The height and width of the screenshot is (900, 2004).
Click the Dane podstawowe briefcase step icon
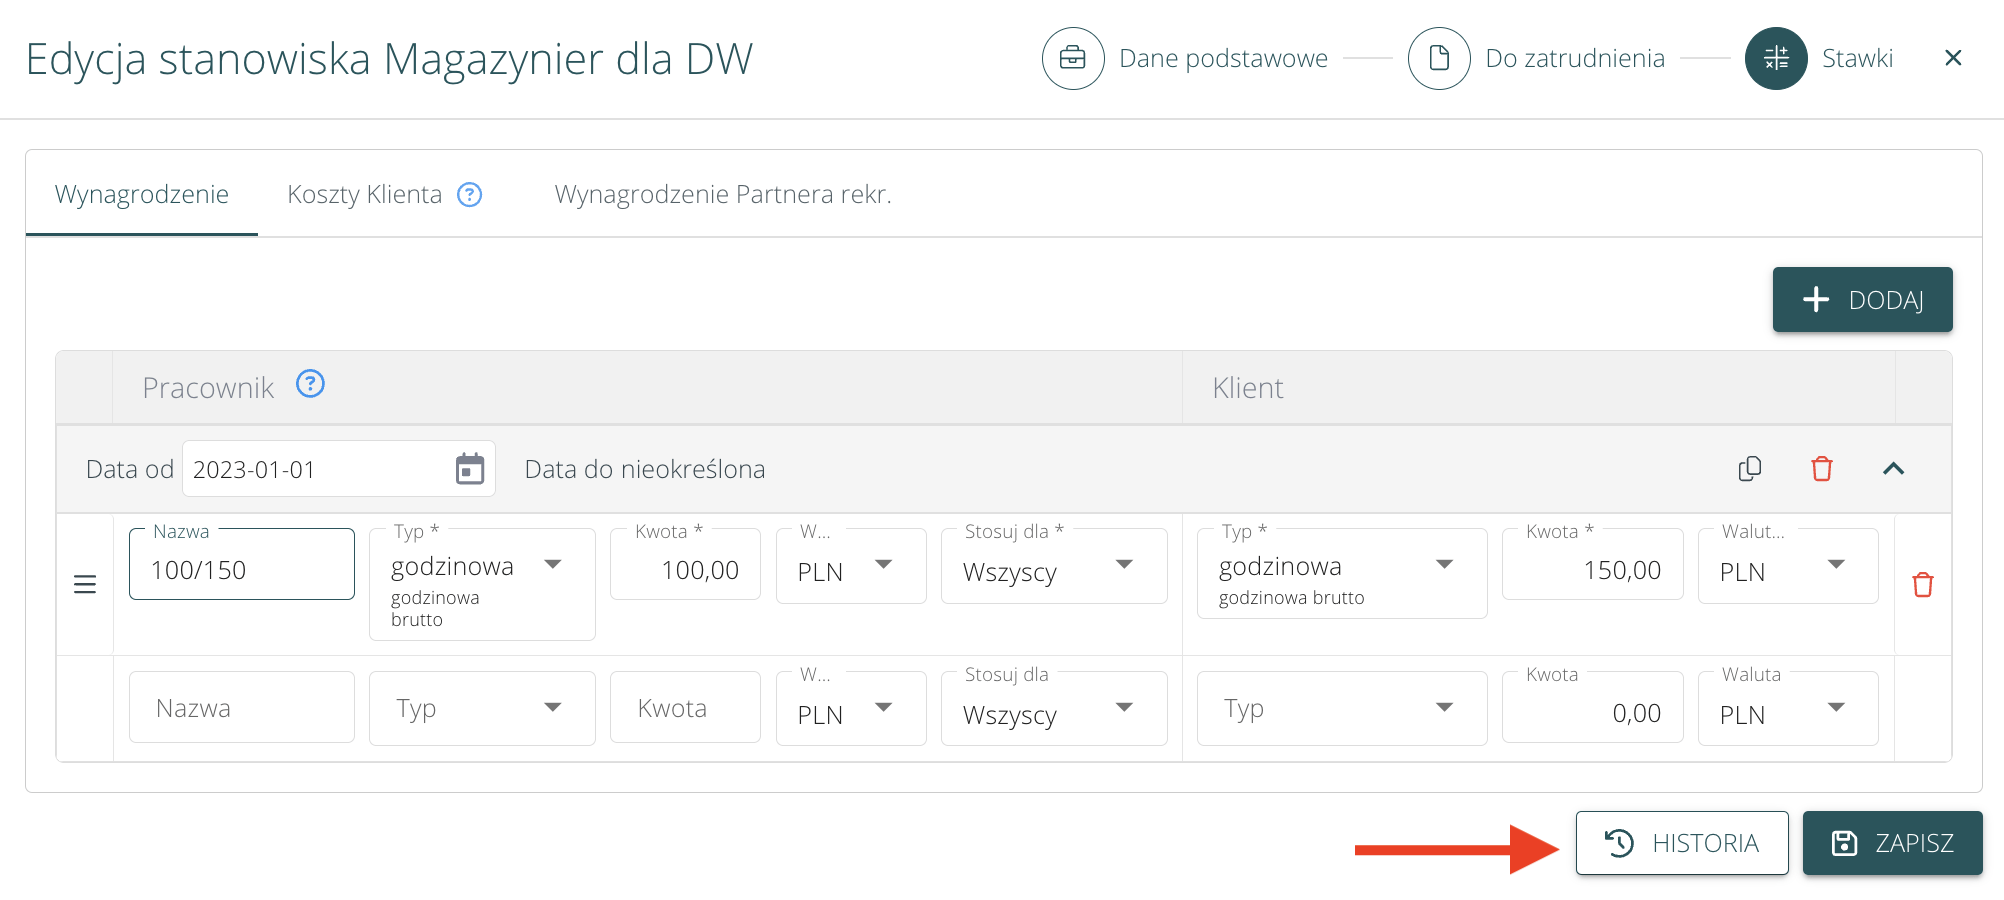1072,58
